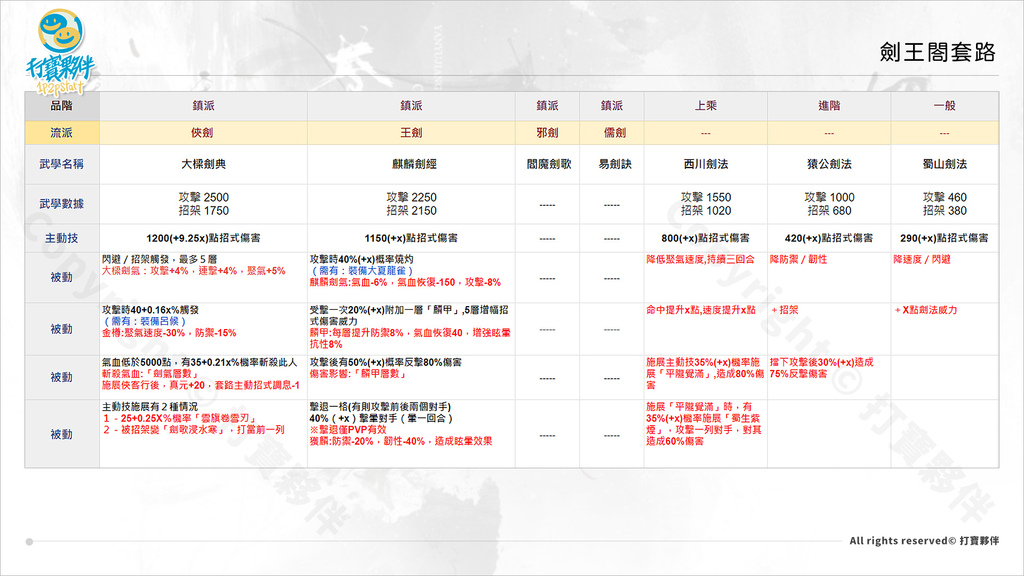Select the 猿公劍法 martial art name
Image resolution: width=1024 pixels, height=576 pixels.
pos(829,164)
